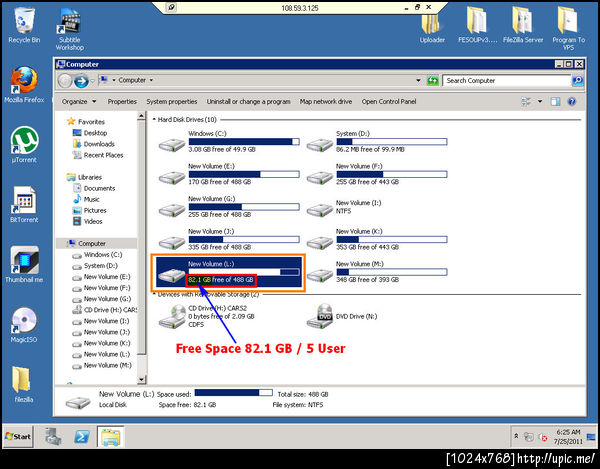Click the address bar refresh icon
This screenshot has width=600, height=469.
pyautogui.click(x=432, y=81)
